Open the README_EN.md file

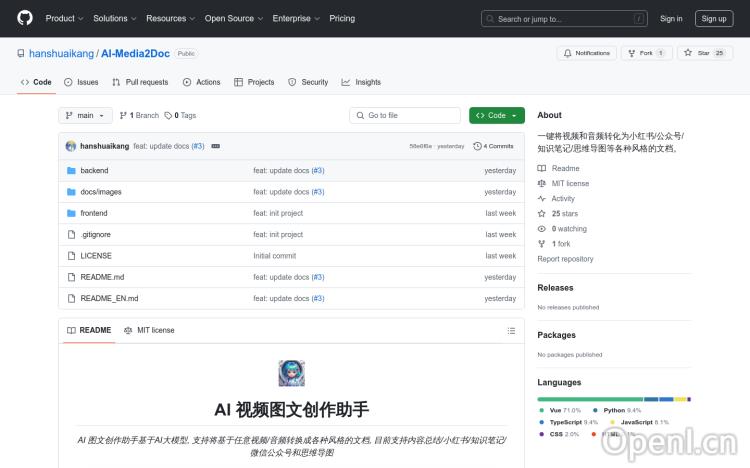(109, 298)
